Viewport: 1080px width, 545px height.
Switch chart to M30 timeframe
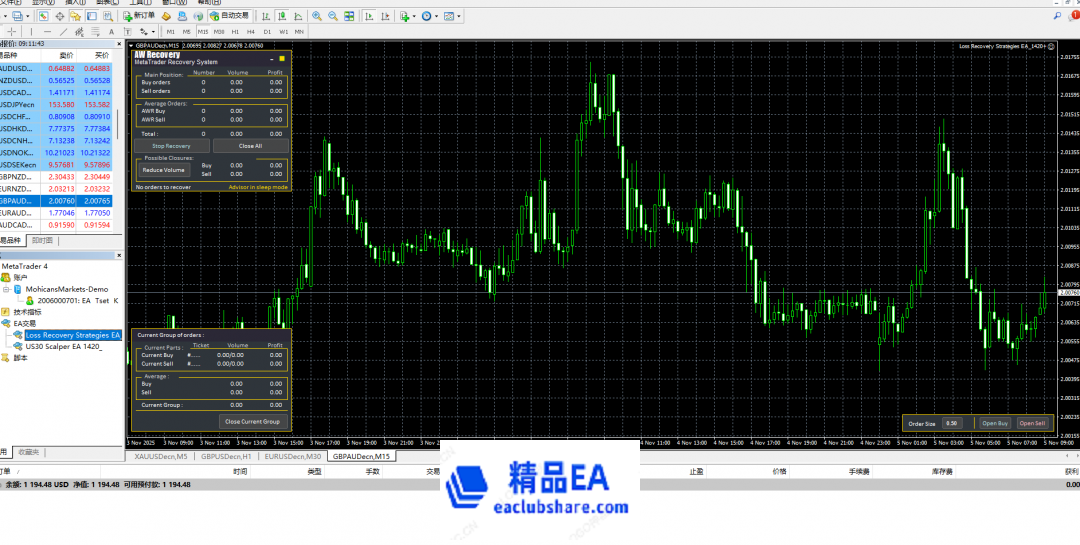click(x=219, y=32)
